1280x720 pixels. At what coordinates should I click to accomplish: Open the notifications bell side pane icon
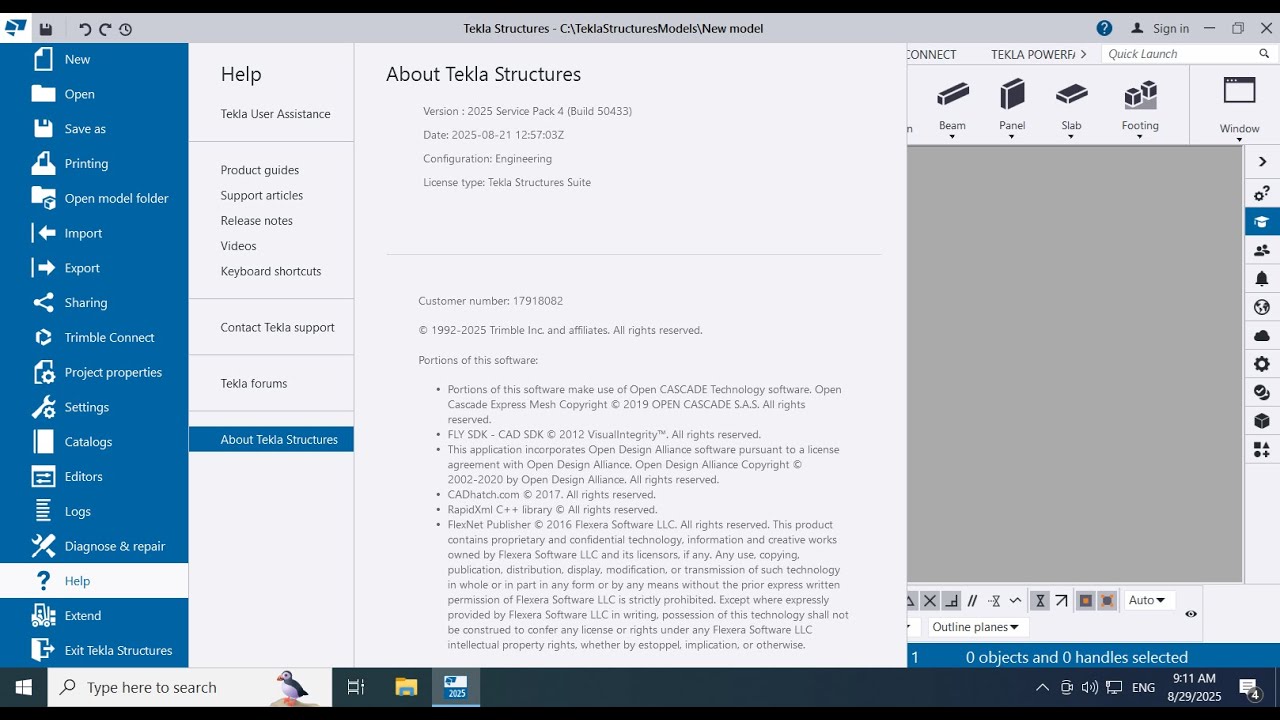[x=1262, y=279]
